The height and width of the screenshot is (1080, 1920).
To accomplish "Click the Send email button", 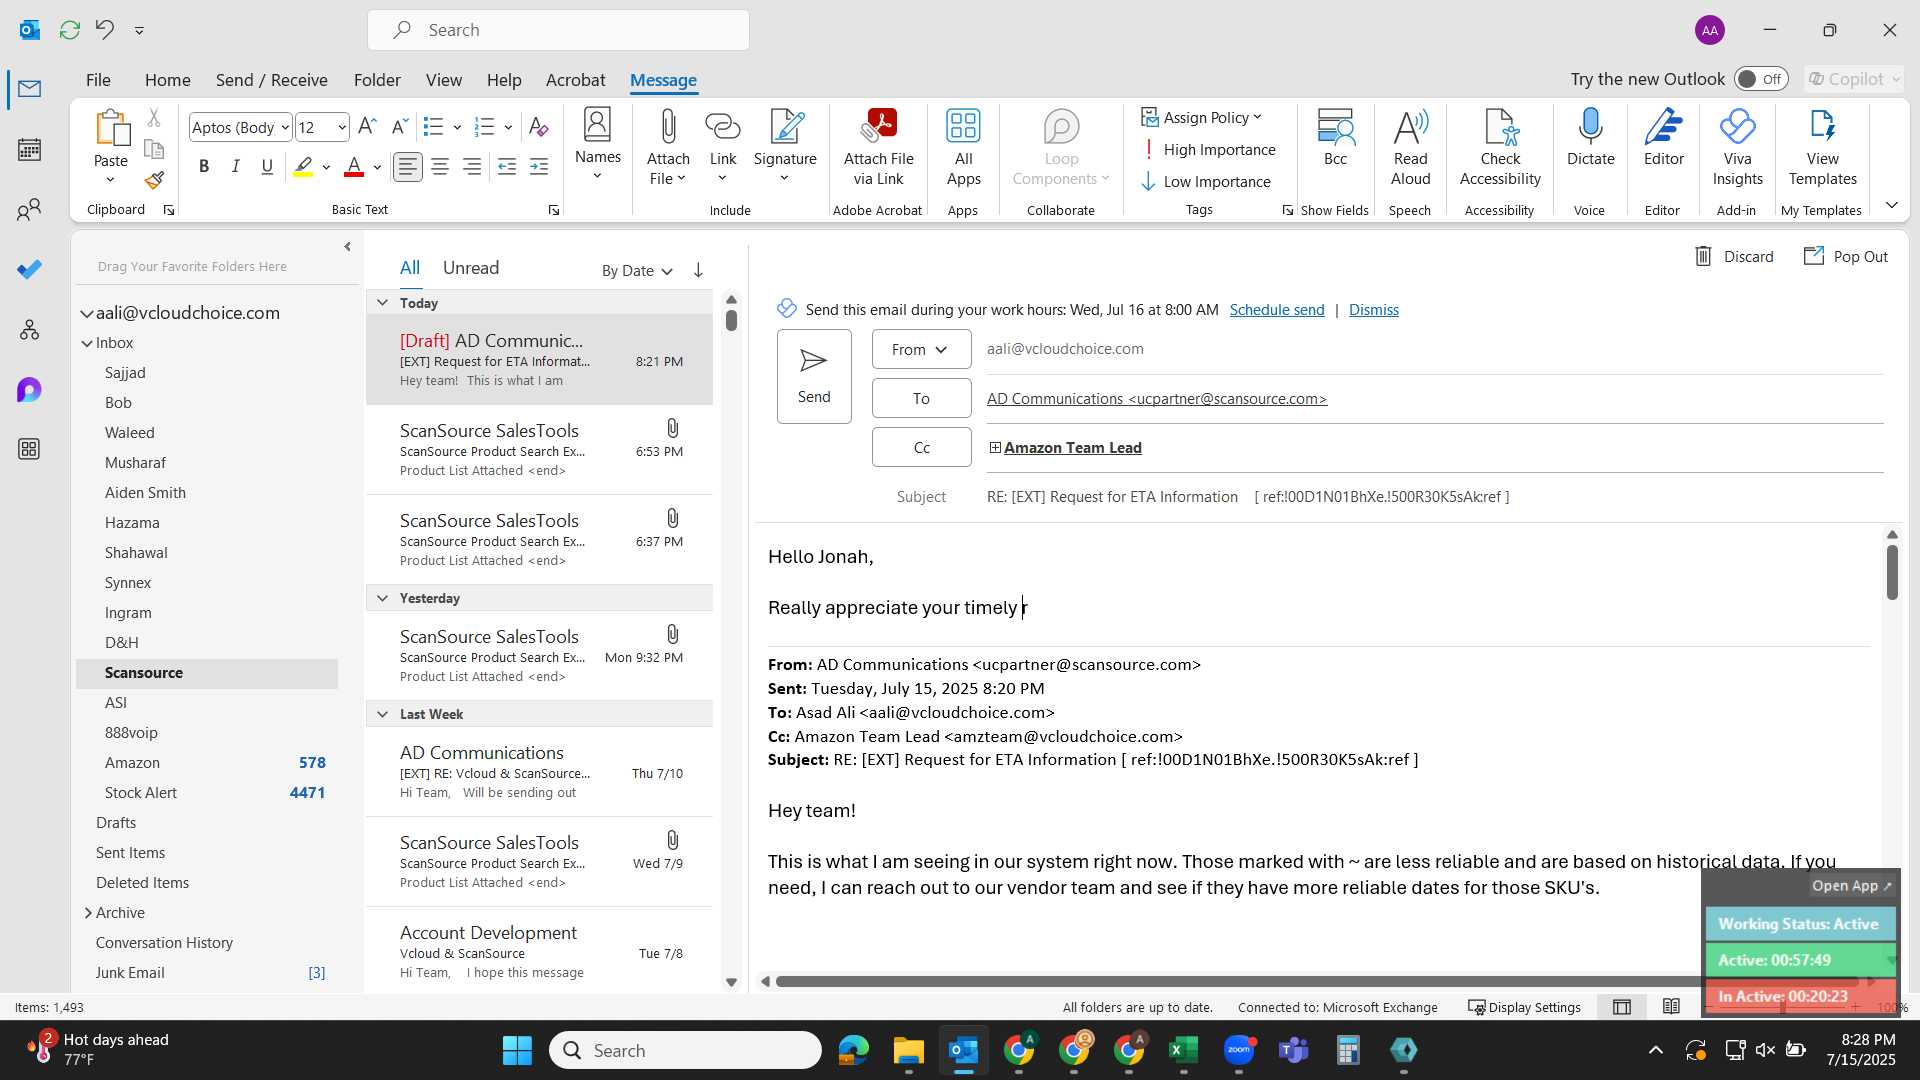I will [814, 376].
